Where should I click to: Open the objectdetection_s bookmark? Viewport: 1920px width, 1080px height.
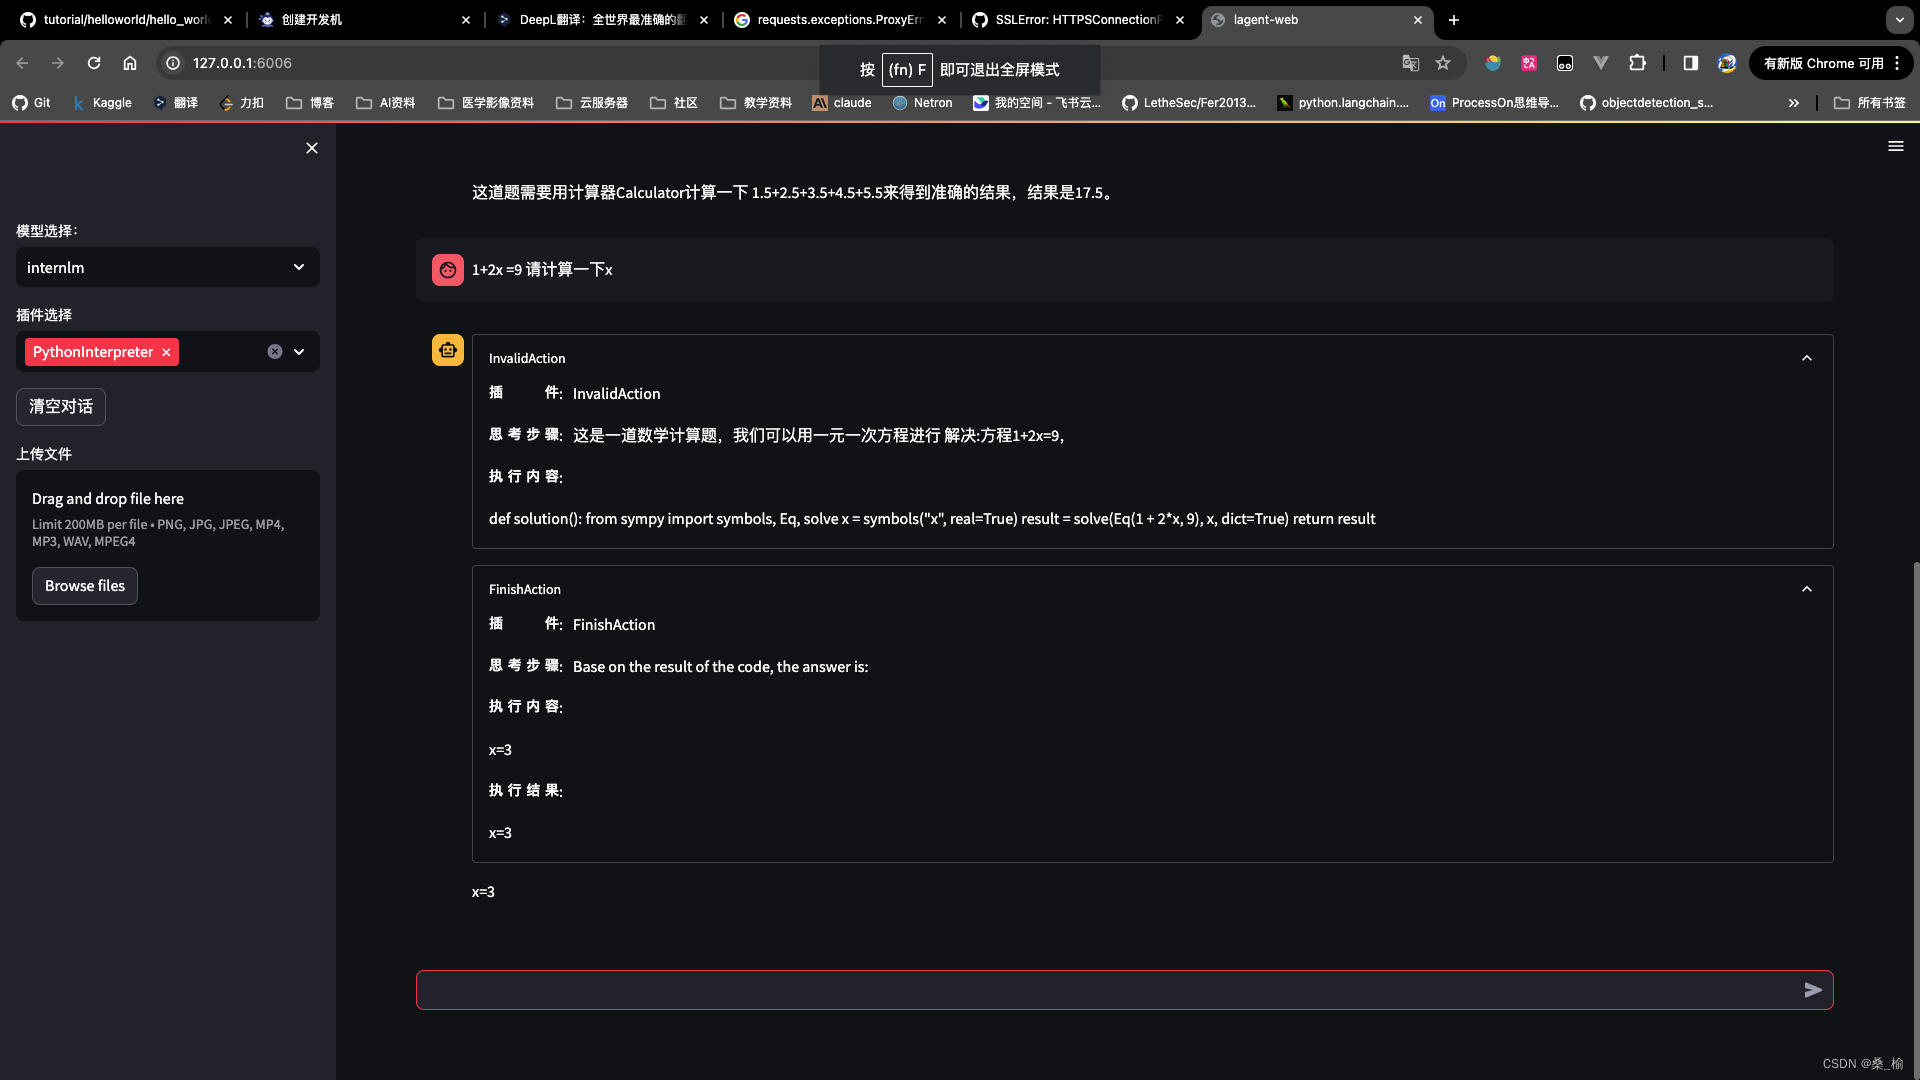[1647, 103]
